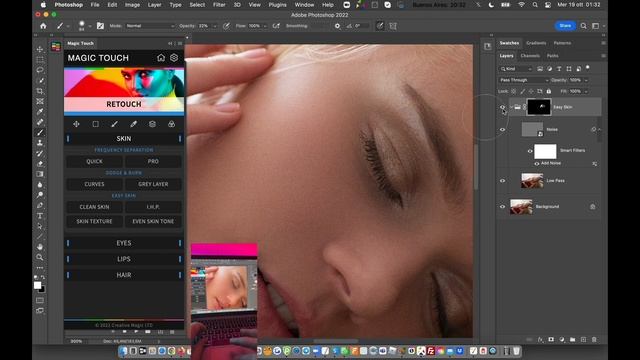Click the Low Pass layer thumbnail
Viewport: 640px width, 360px height.
tap(532, 180)
